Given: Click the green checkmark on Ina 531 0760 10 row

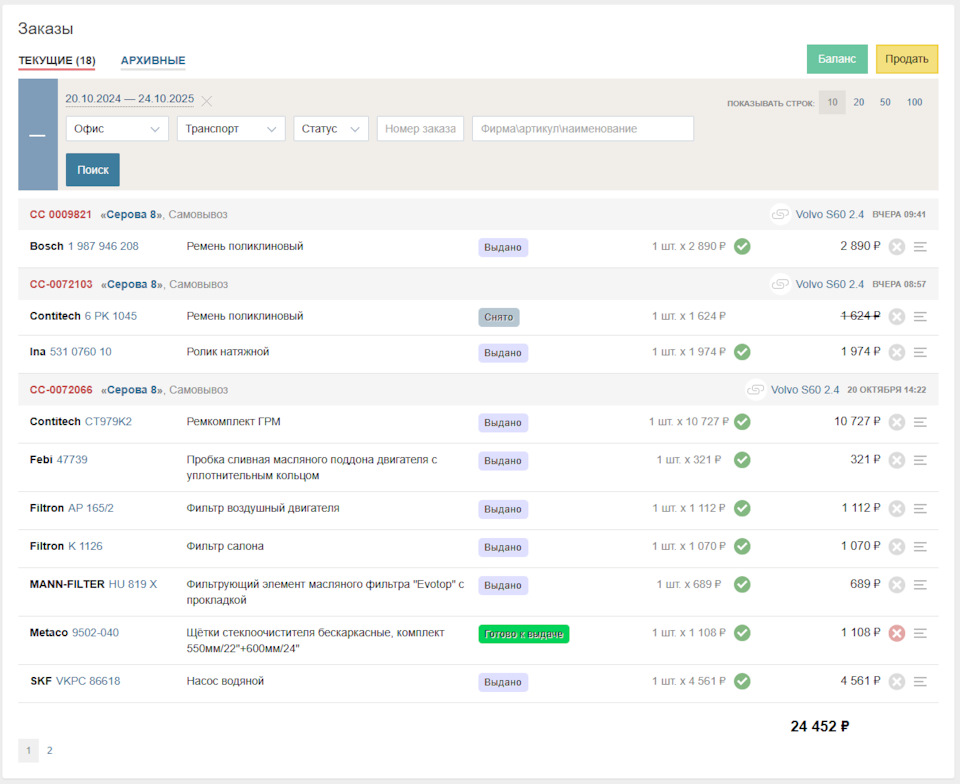Looking at the screenshot, I should pos(742,352).
